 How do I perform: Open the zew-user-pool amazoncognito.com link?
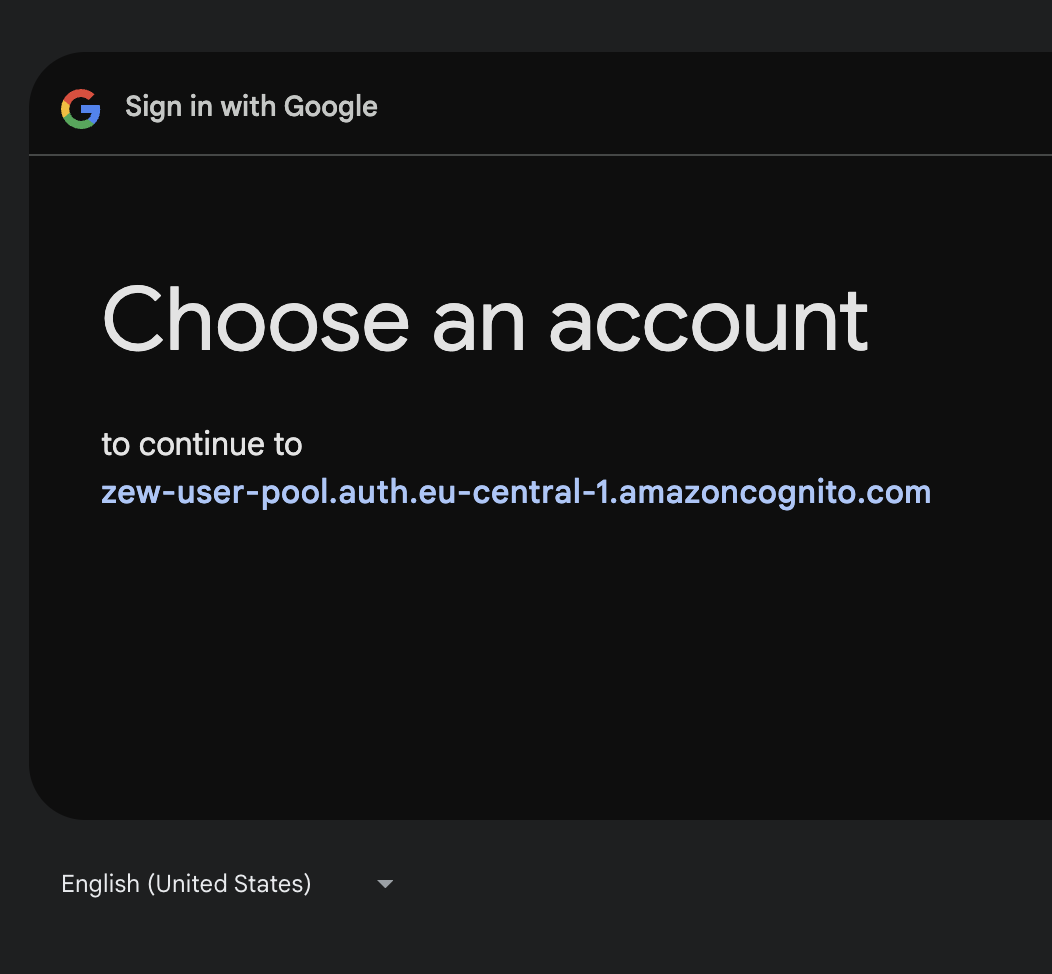[x=516, y=492]
